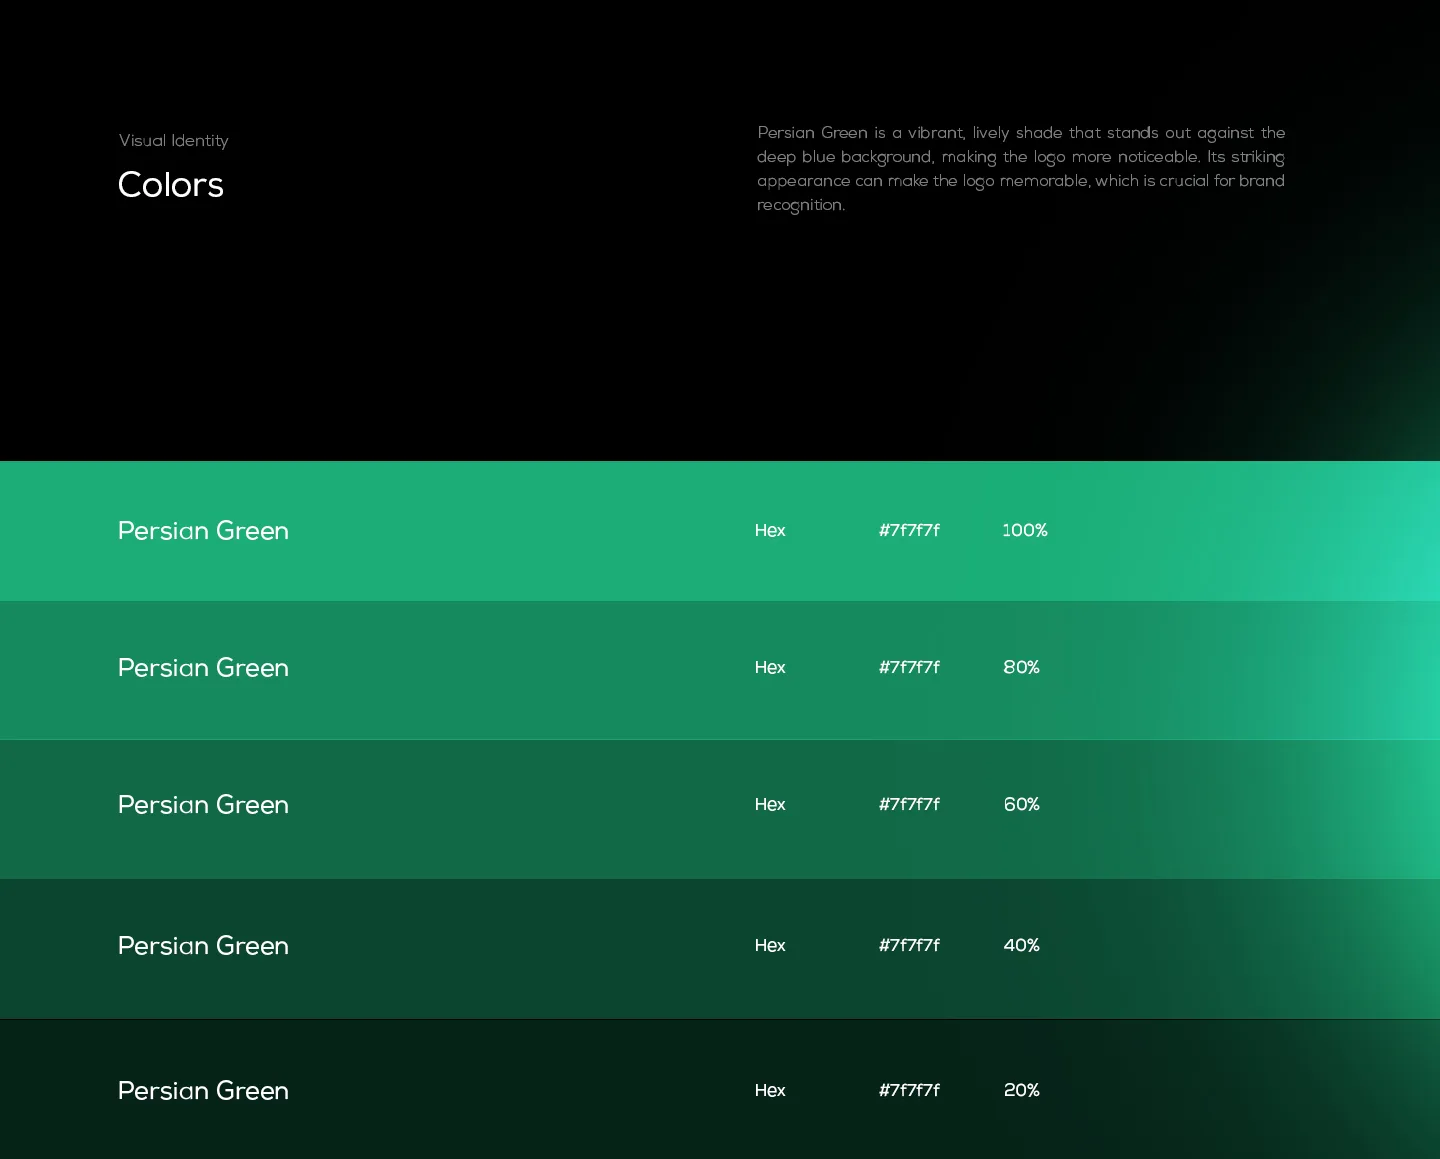Screen dimensions: 1440x1159
Task: Click the "80%" opacity value
Action: pyautogui.click(x=1022, y=668)
